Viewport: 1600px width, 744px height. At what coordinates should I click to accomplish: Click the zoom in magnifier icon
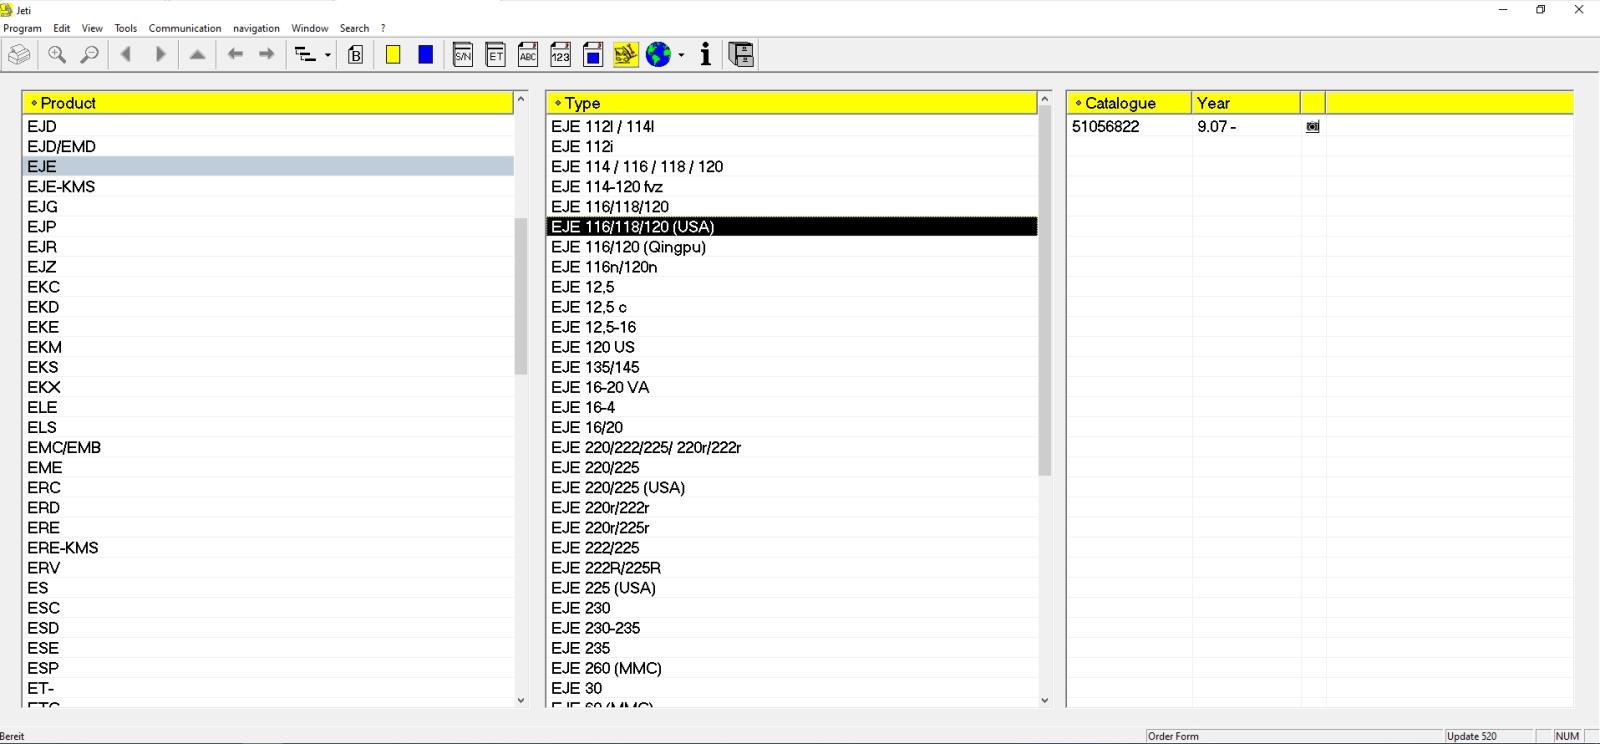(x=57, y=55)
